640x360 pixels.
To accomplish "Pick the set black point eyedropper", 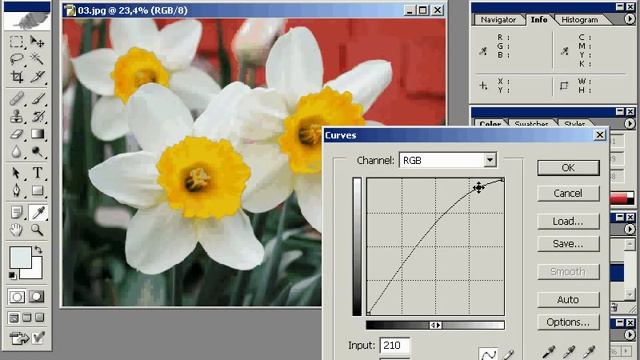I will [548, 352].
